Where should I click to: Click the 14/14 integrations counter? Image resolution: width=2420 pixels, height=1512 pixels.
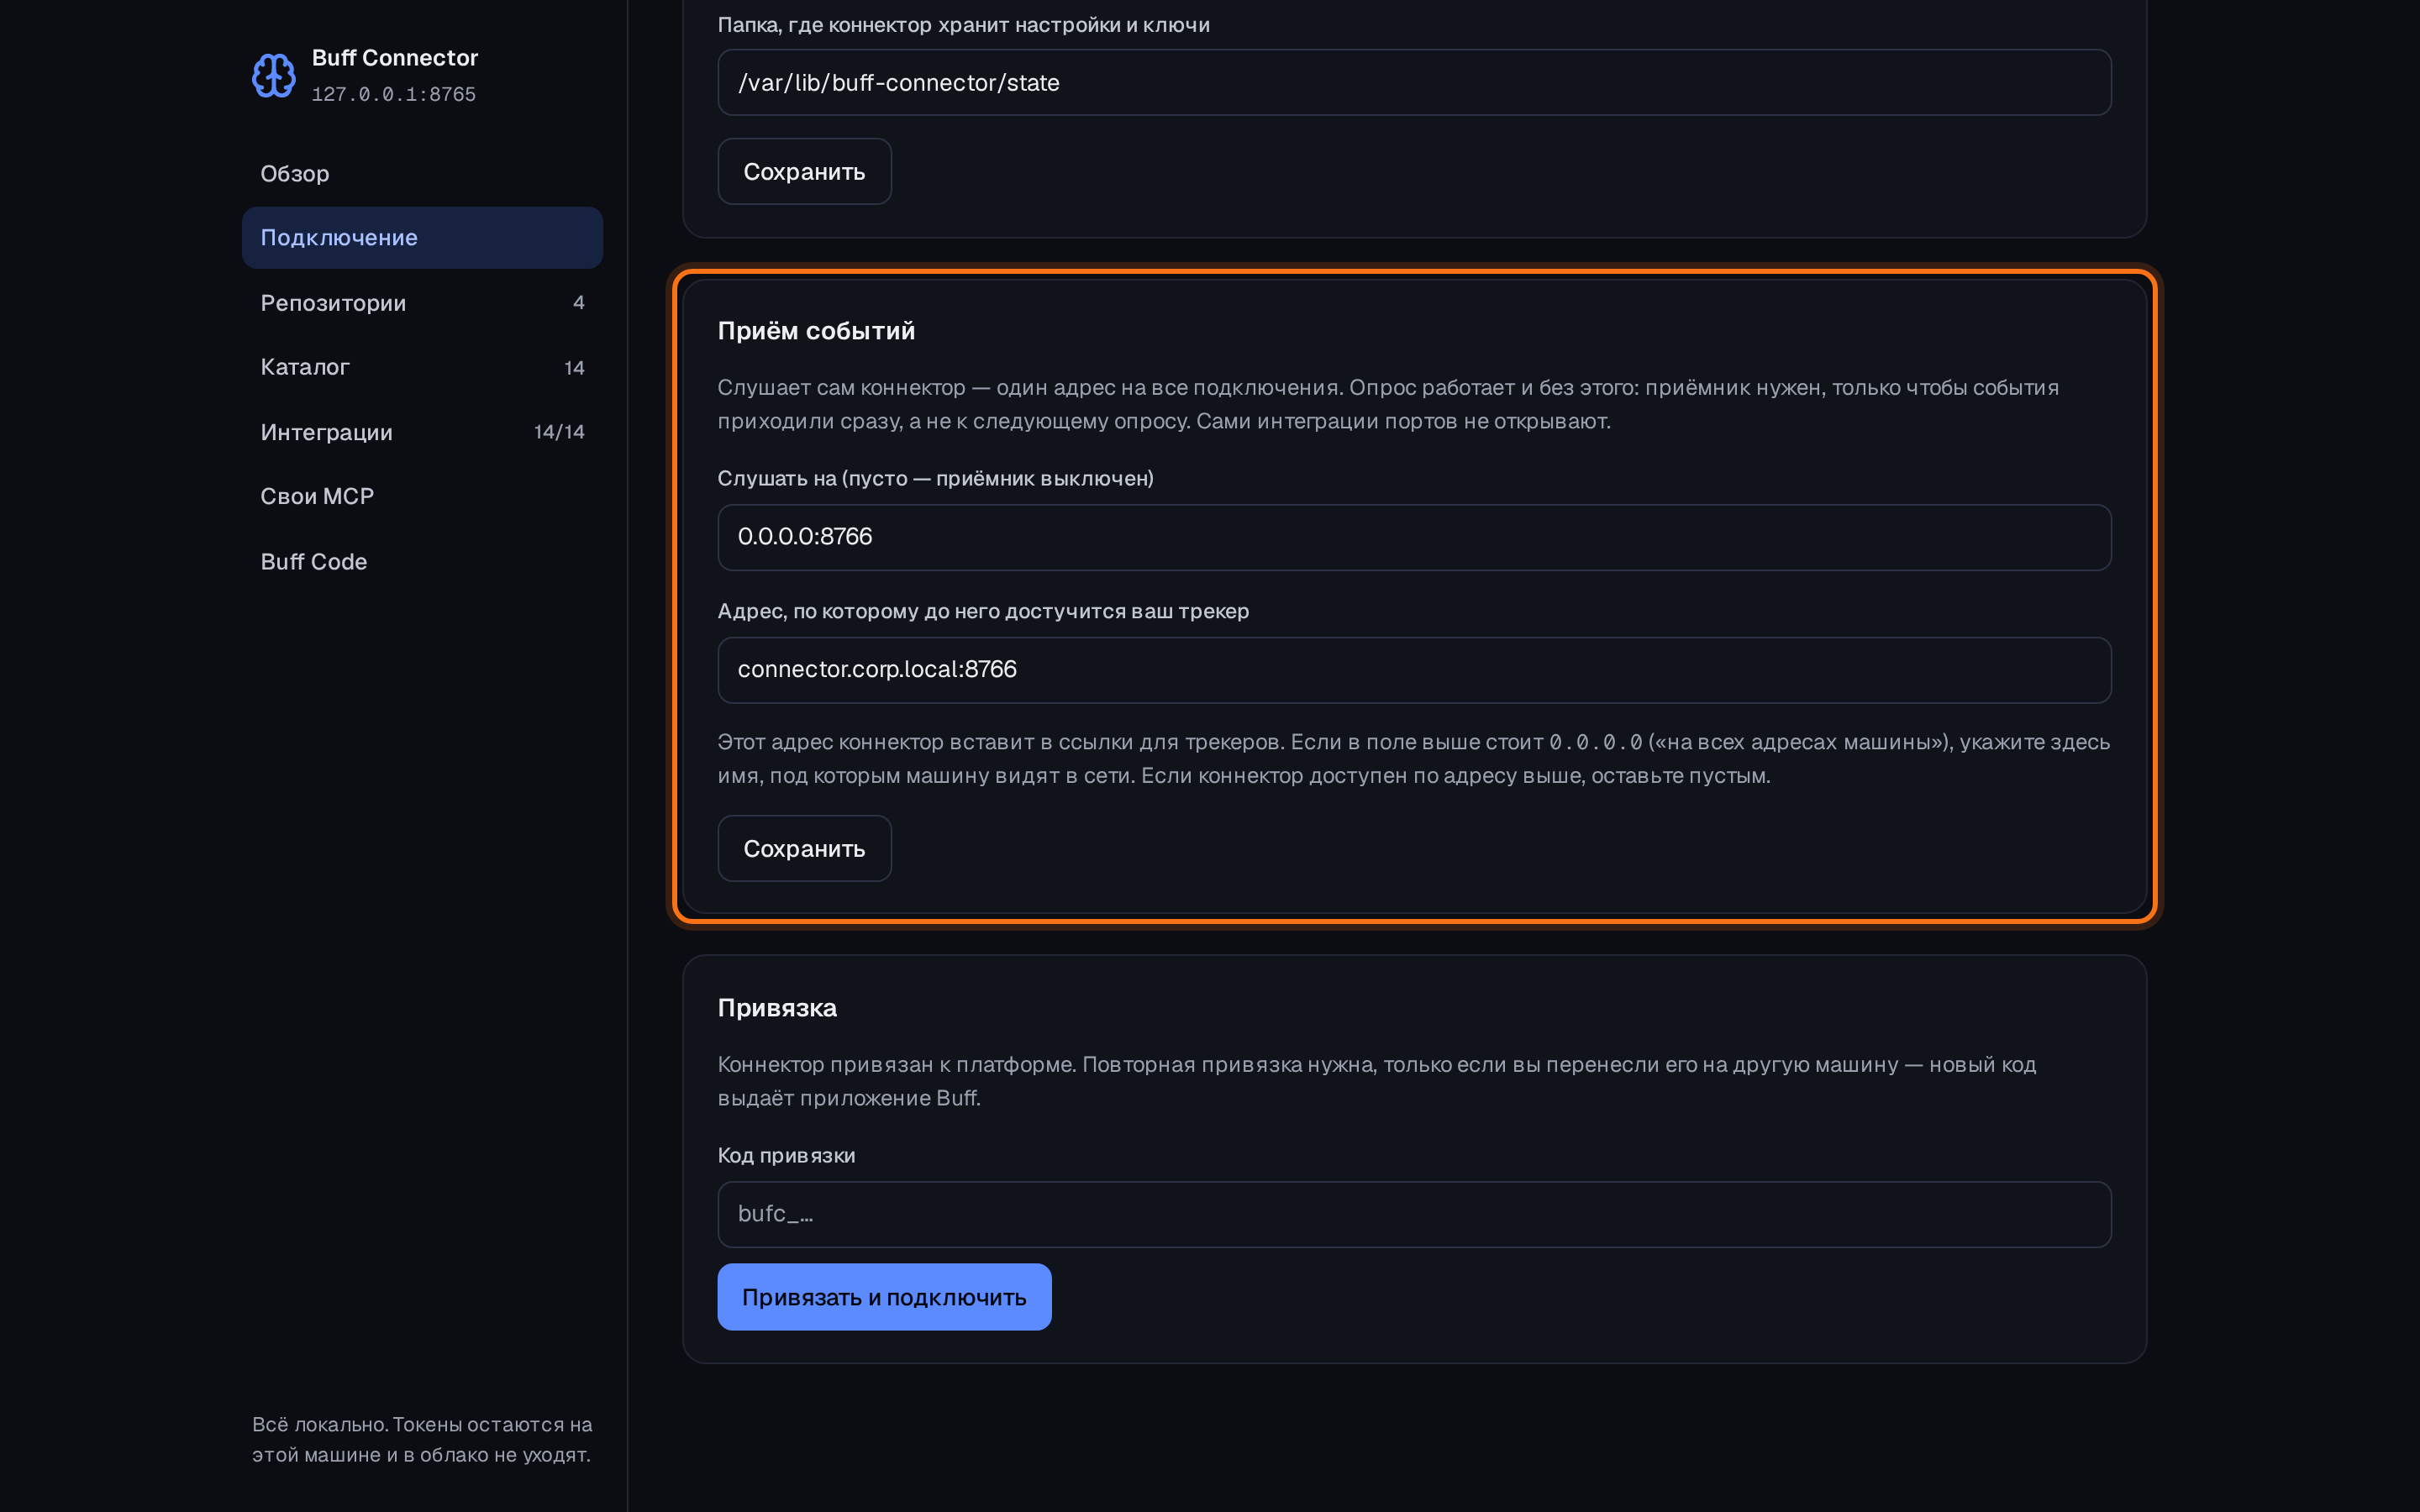[x=559, y=432]
